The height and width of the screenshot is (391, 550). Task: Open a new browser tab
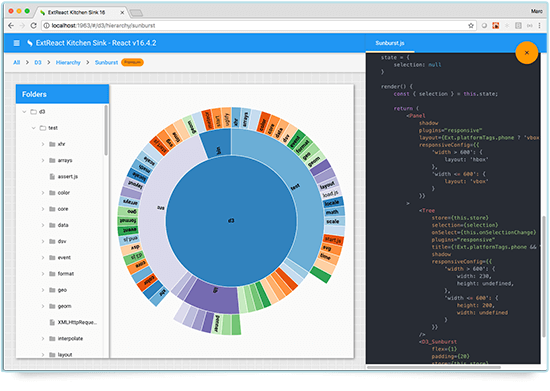(136, 13)
